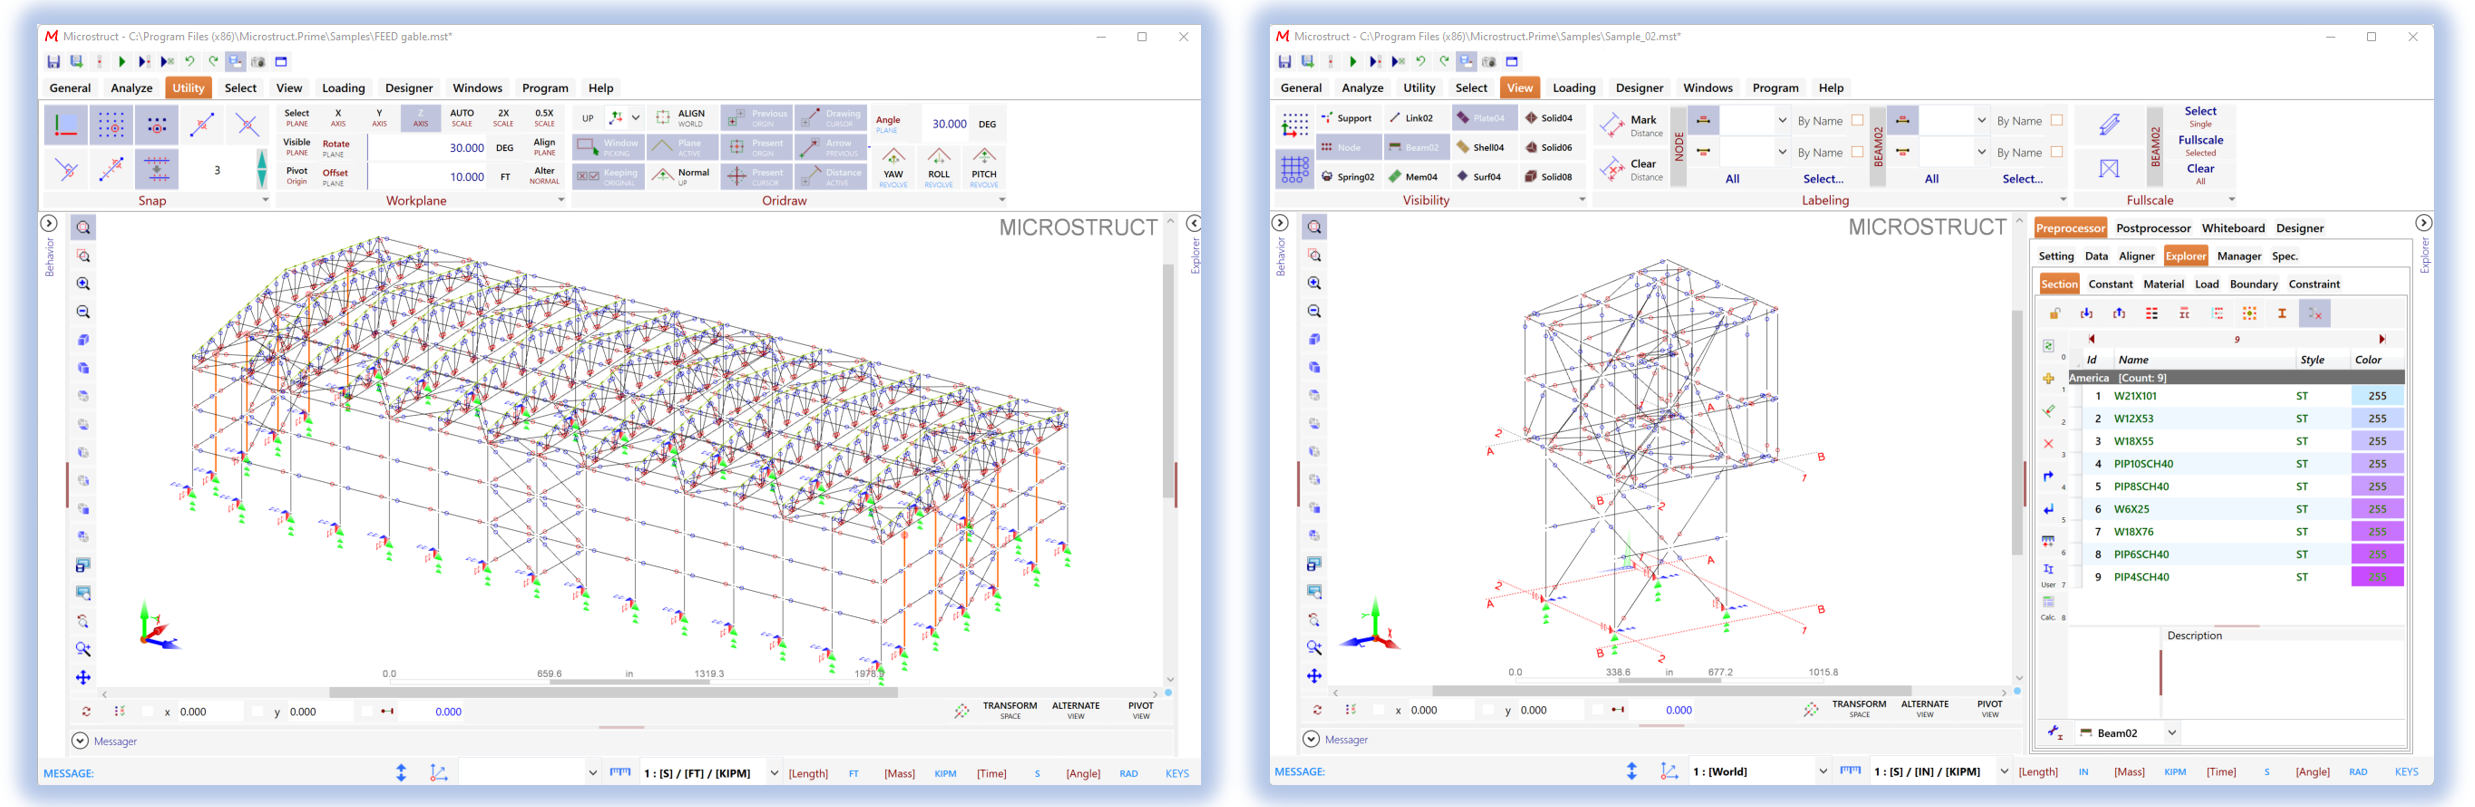Collapse Messager panel in left window

coord(80,741)
